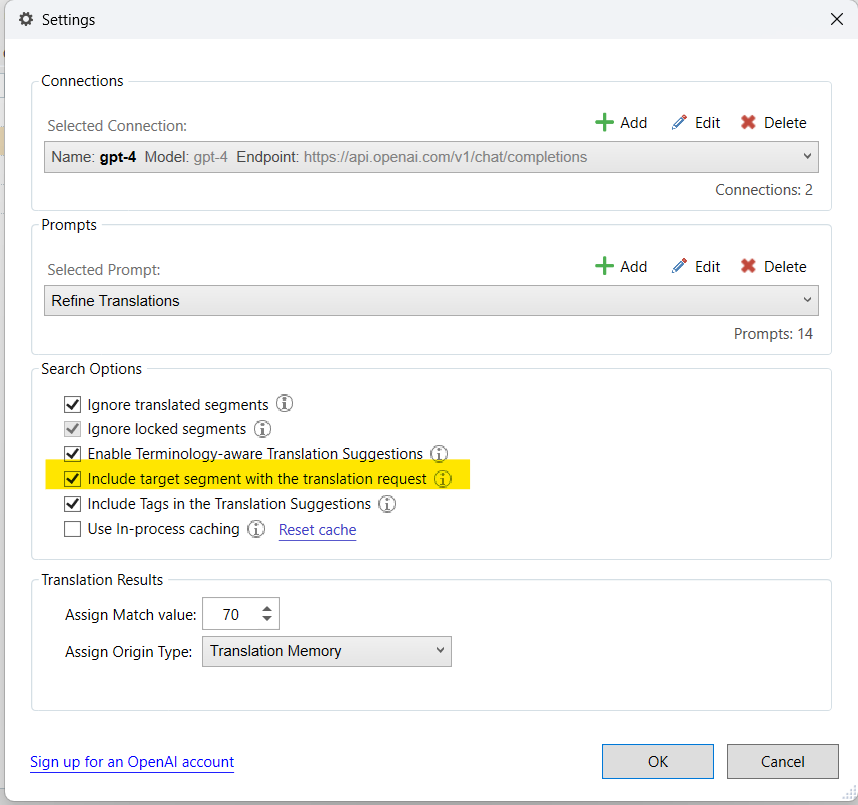
Task: Click the Cancel button
Action: tap(782, 761)
